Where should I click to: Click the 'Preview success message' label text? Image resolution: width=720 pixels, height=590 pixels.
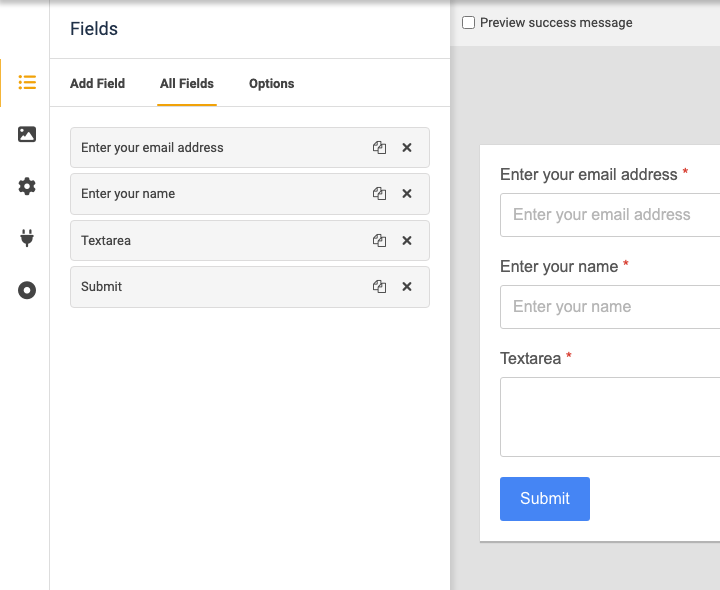coord(556,22)
